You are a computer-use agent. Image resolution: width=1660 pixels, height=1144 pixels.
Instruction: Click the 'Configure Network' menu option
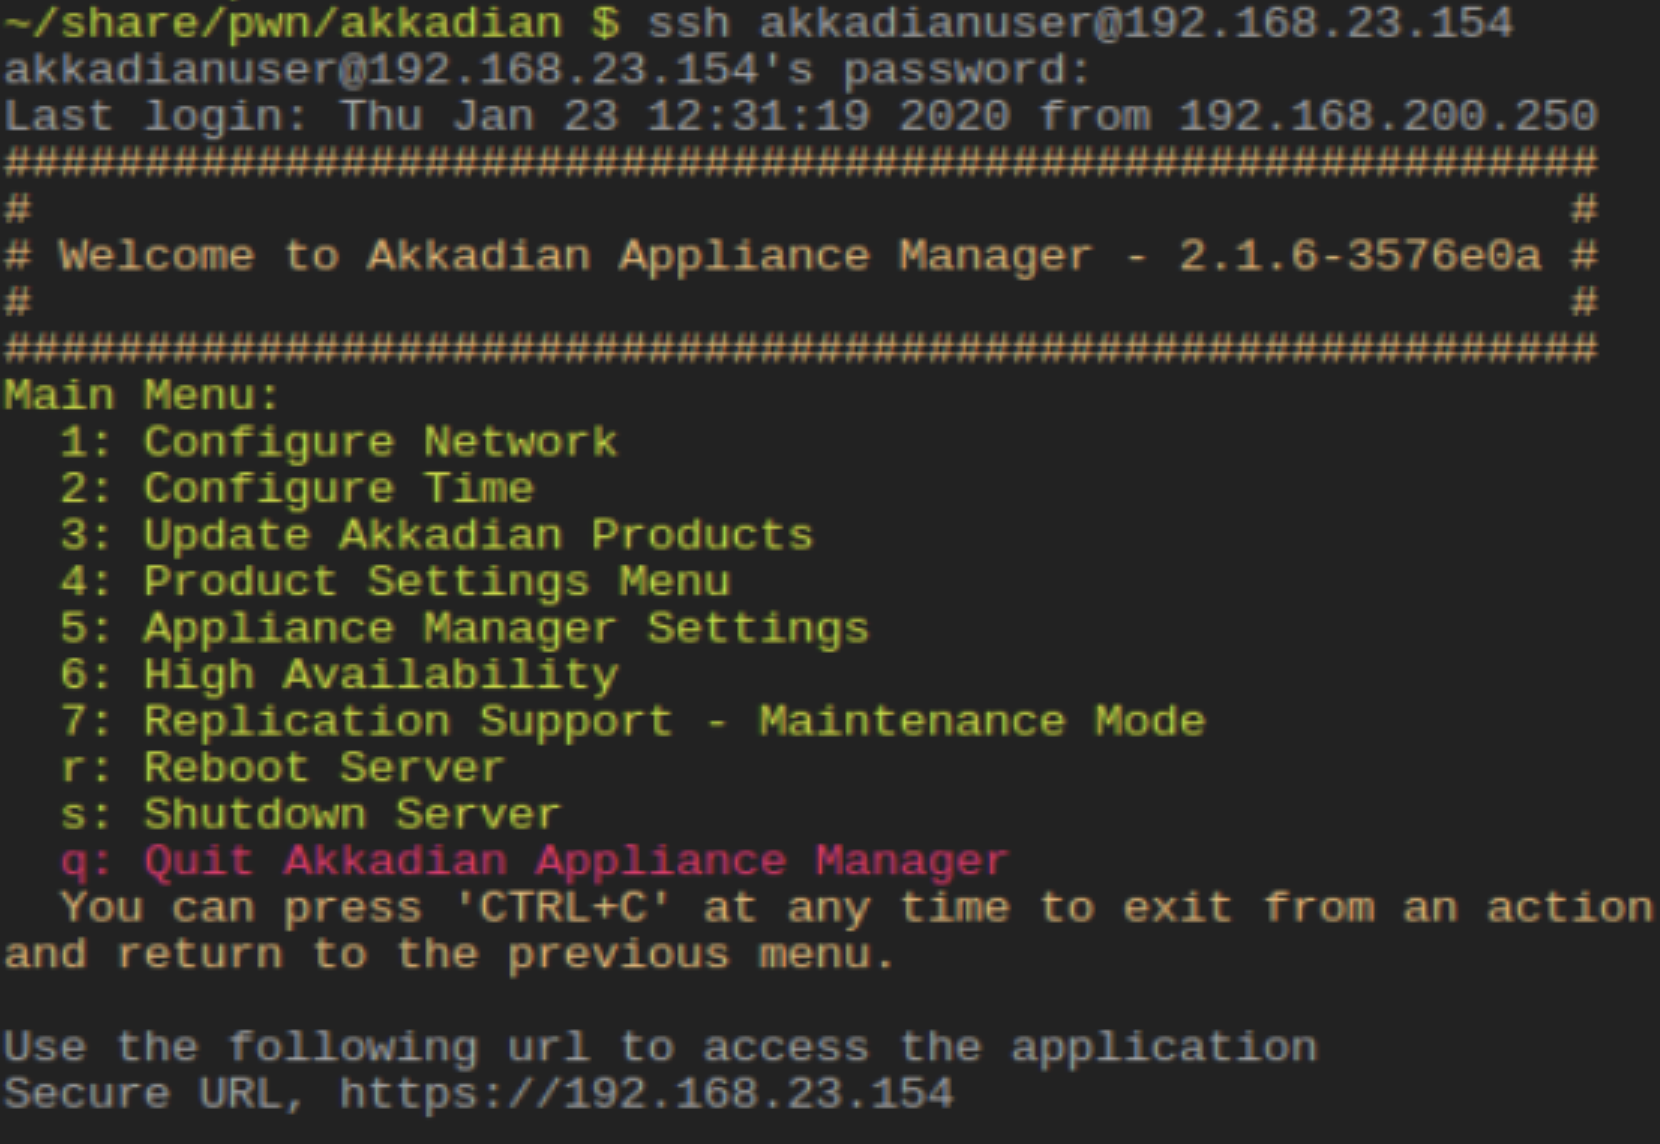pos(380,441)
